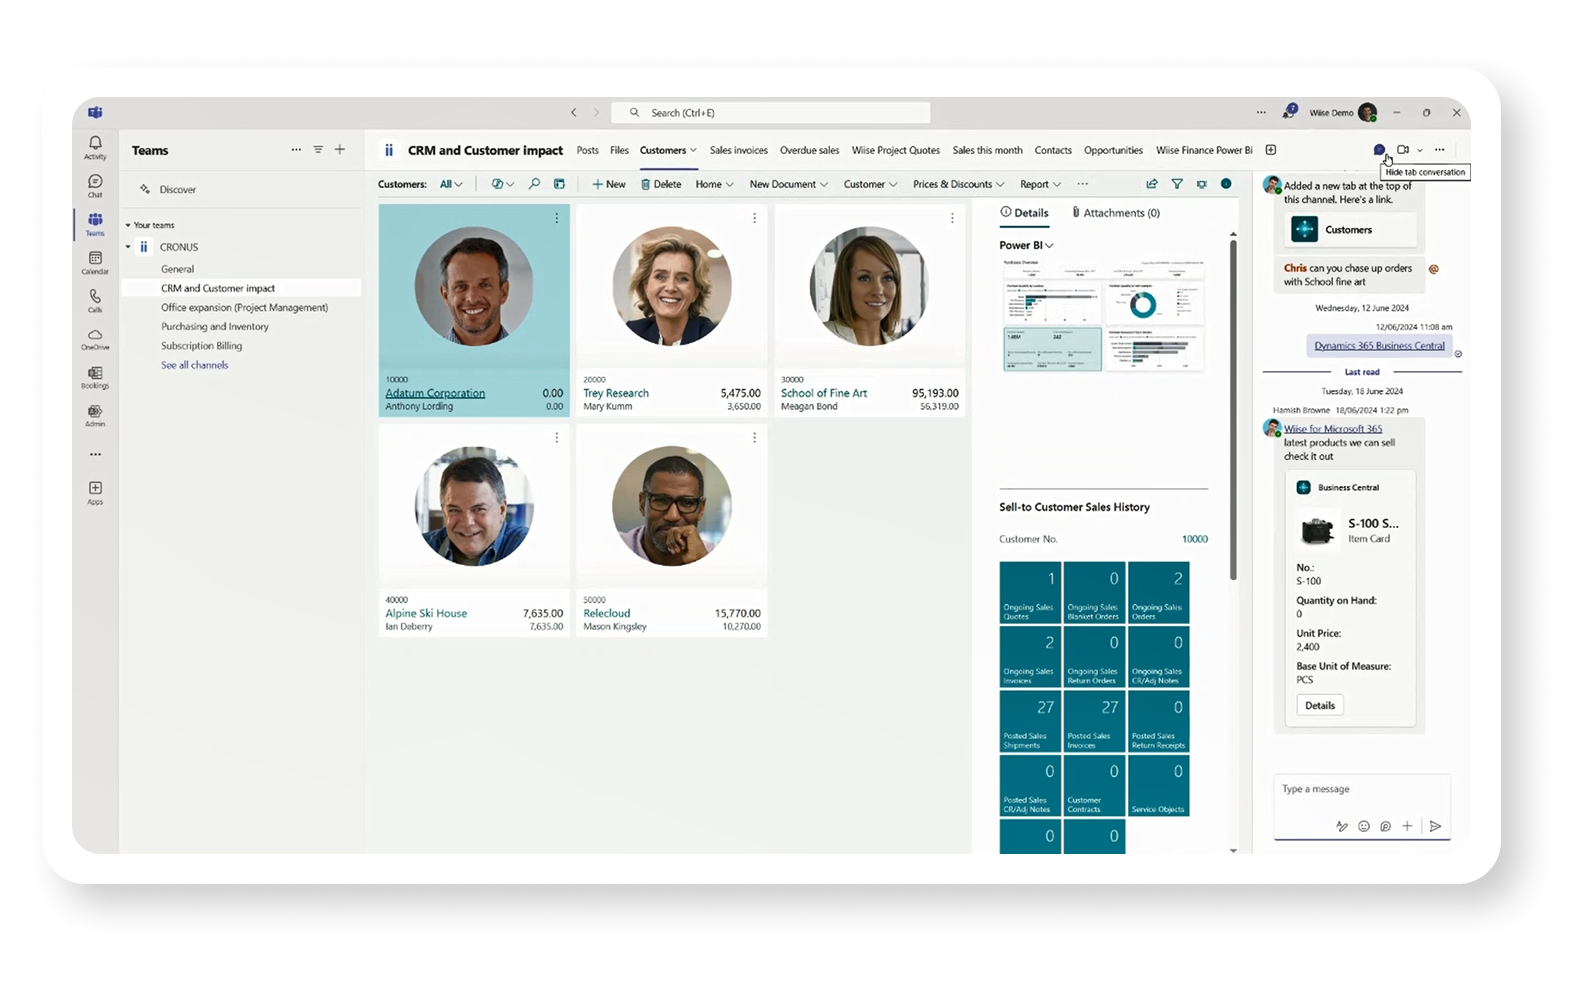The height and width of the screenshot is (1000, 1584).
Task: Click the Add a tab plus icon
Action: point(1271,150)
